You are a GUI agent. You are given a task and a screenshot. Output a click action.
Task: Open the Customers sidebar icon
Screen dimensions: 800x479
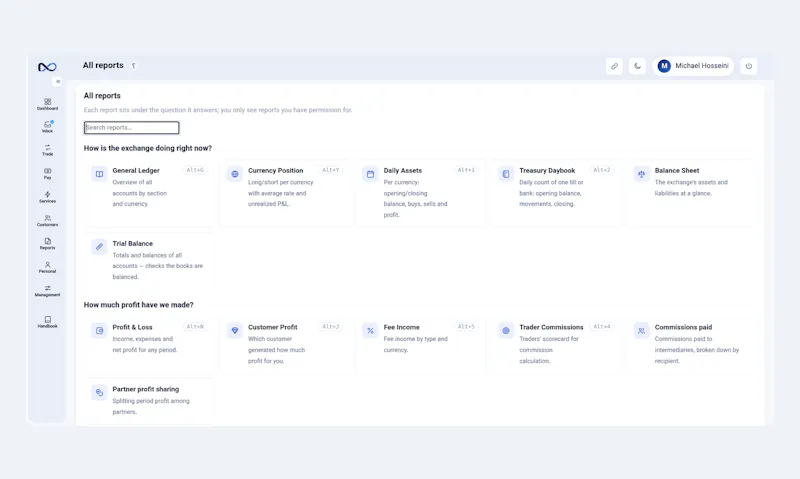tap(47, 220)
